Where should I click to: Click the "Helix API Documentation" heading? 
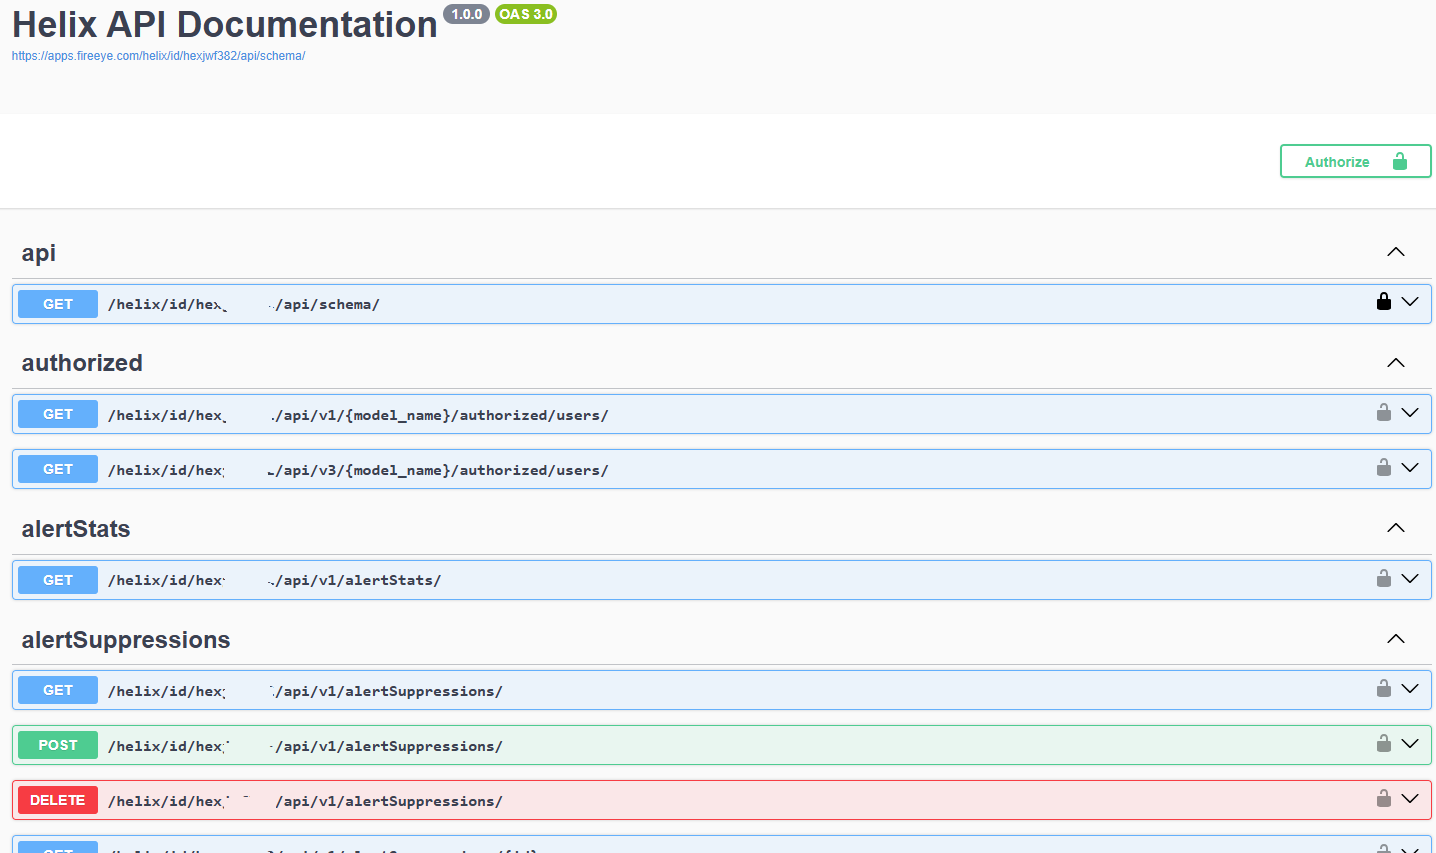point(225,24)
